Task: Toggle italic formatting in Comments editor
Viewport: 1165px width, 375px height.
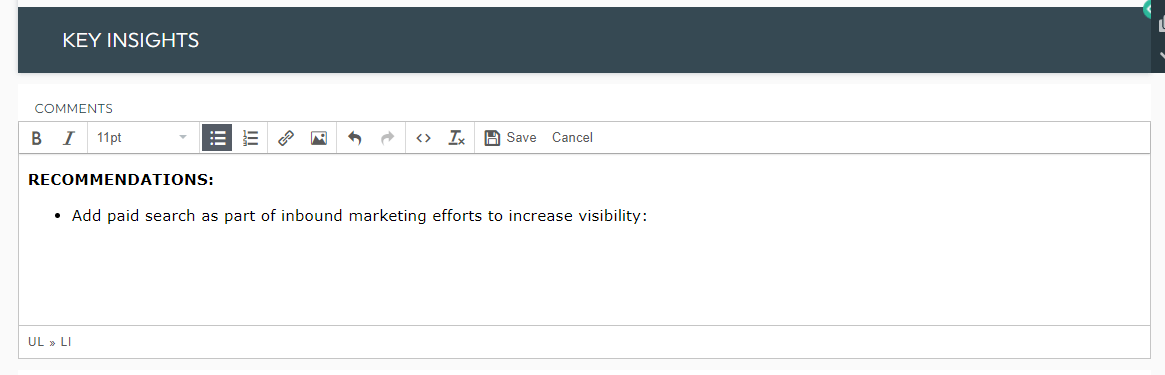Action: tap(68, 138)
